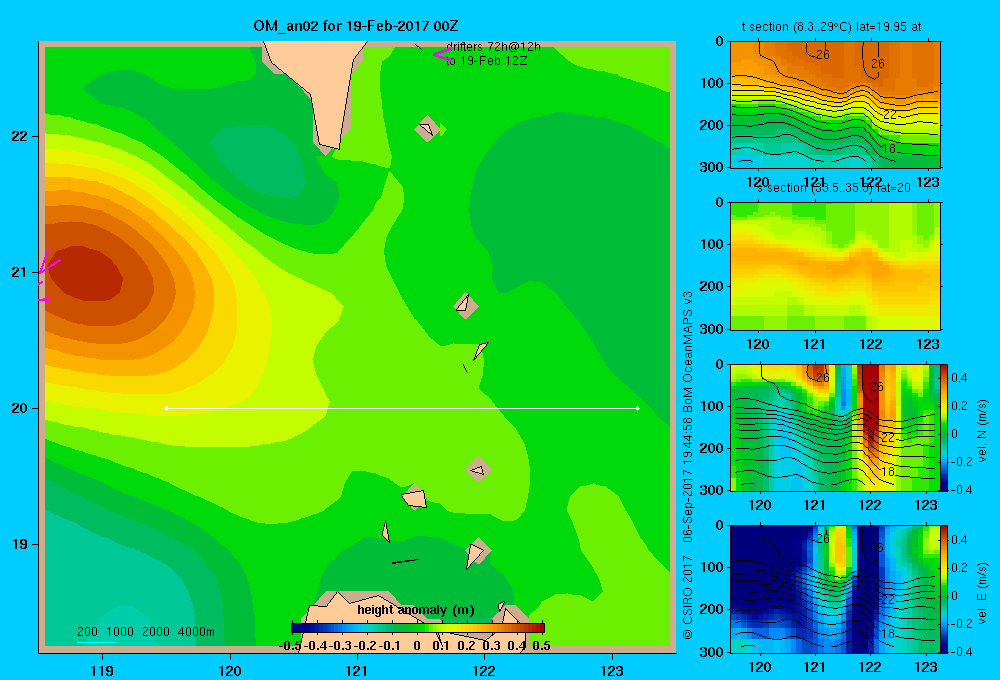Click the "drifters 72h@12h" legend text
This screenshot has height=680, width=1000.
click(x=493, y=47)
